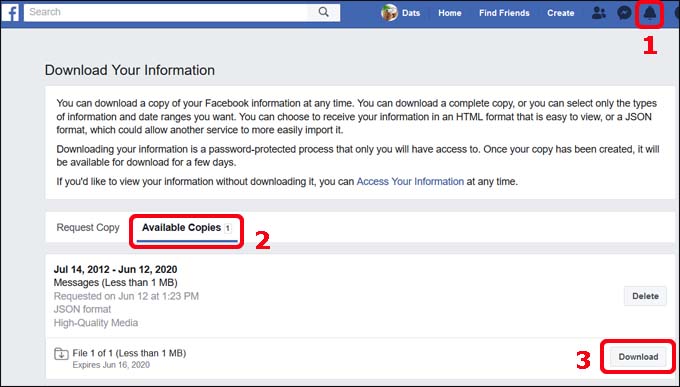Click the Messages (Less than 1 MB) text
Screen dimensions: 680x387
click(x=115, y=283)
